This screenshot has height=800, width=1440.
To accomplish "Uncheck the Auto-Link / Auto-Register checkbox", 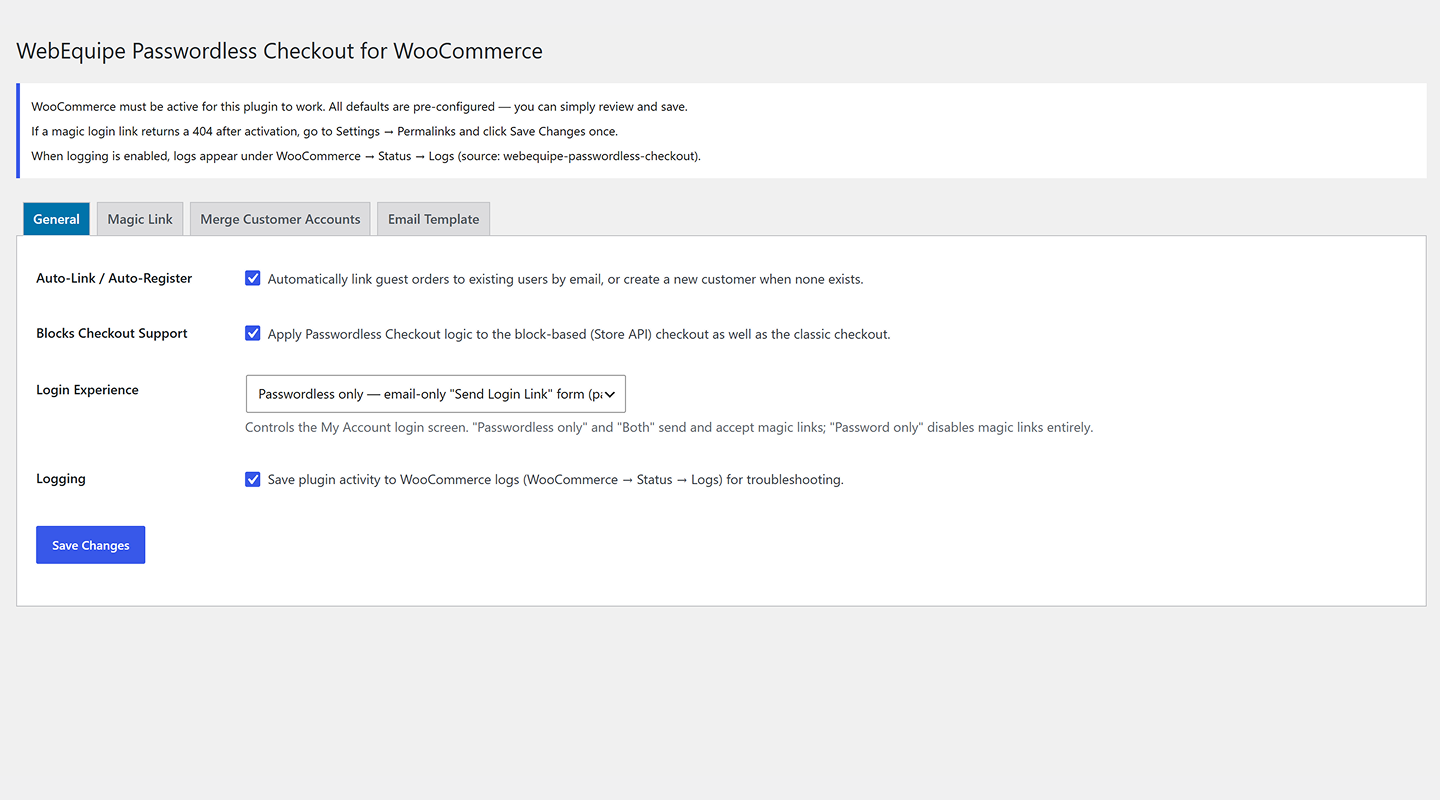I will pos(253,278).
